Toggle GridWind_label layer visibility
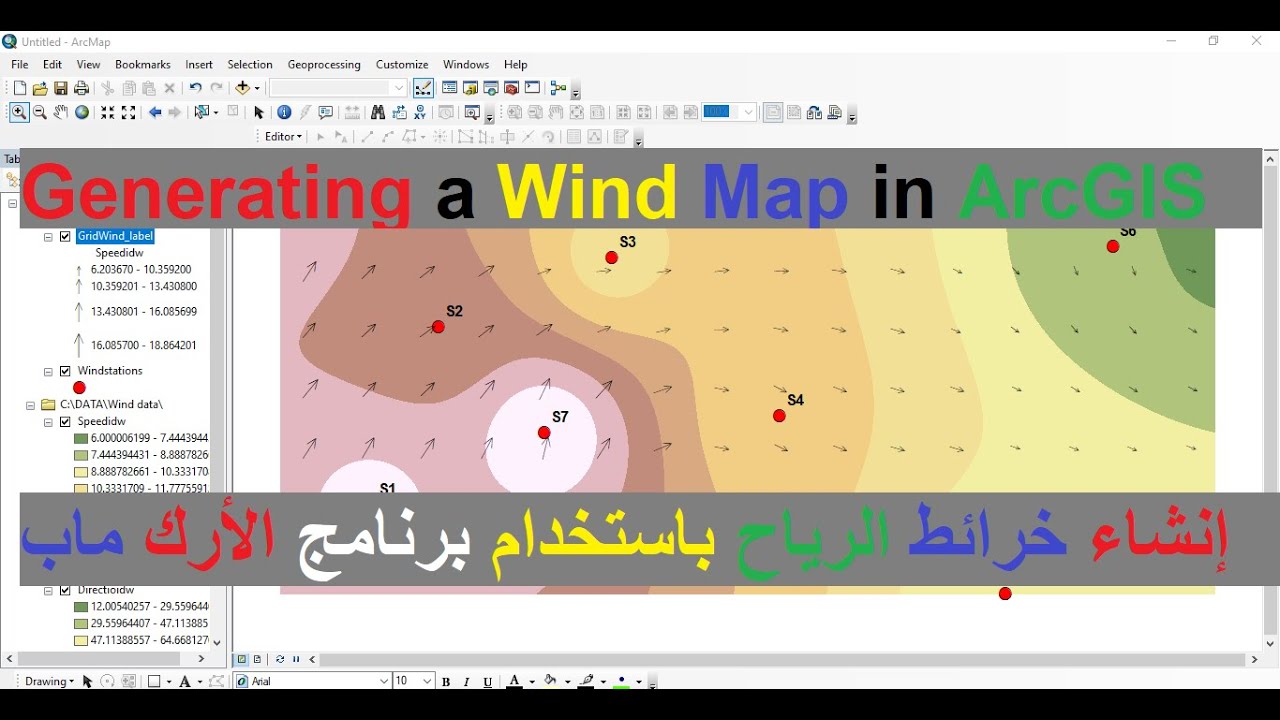1280x720 pixels. pos(65,237)
